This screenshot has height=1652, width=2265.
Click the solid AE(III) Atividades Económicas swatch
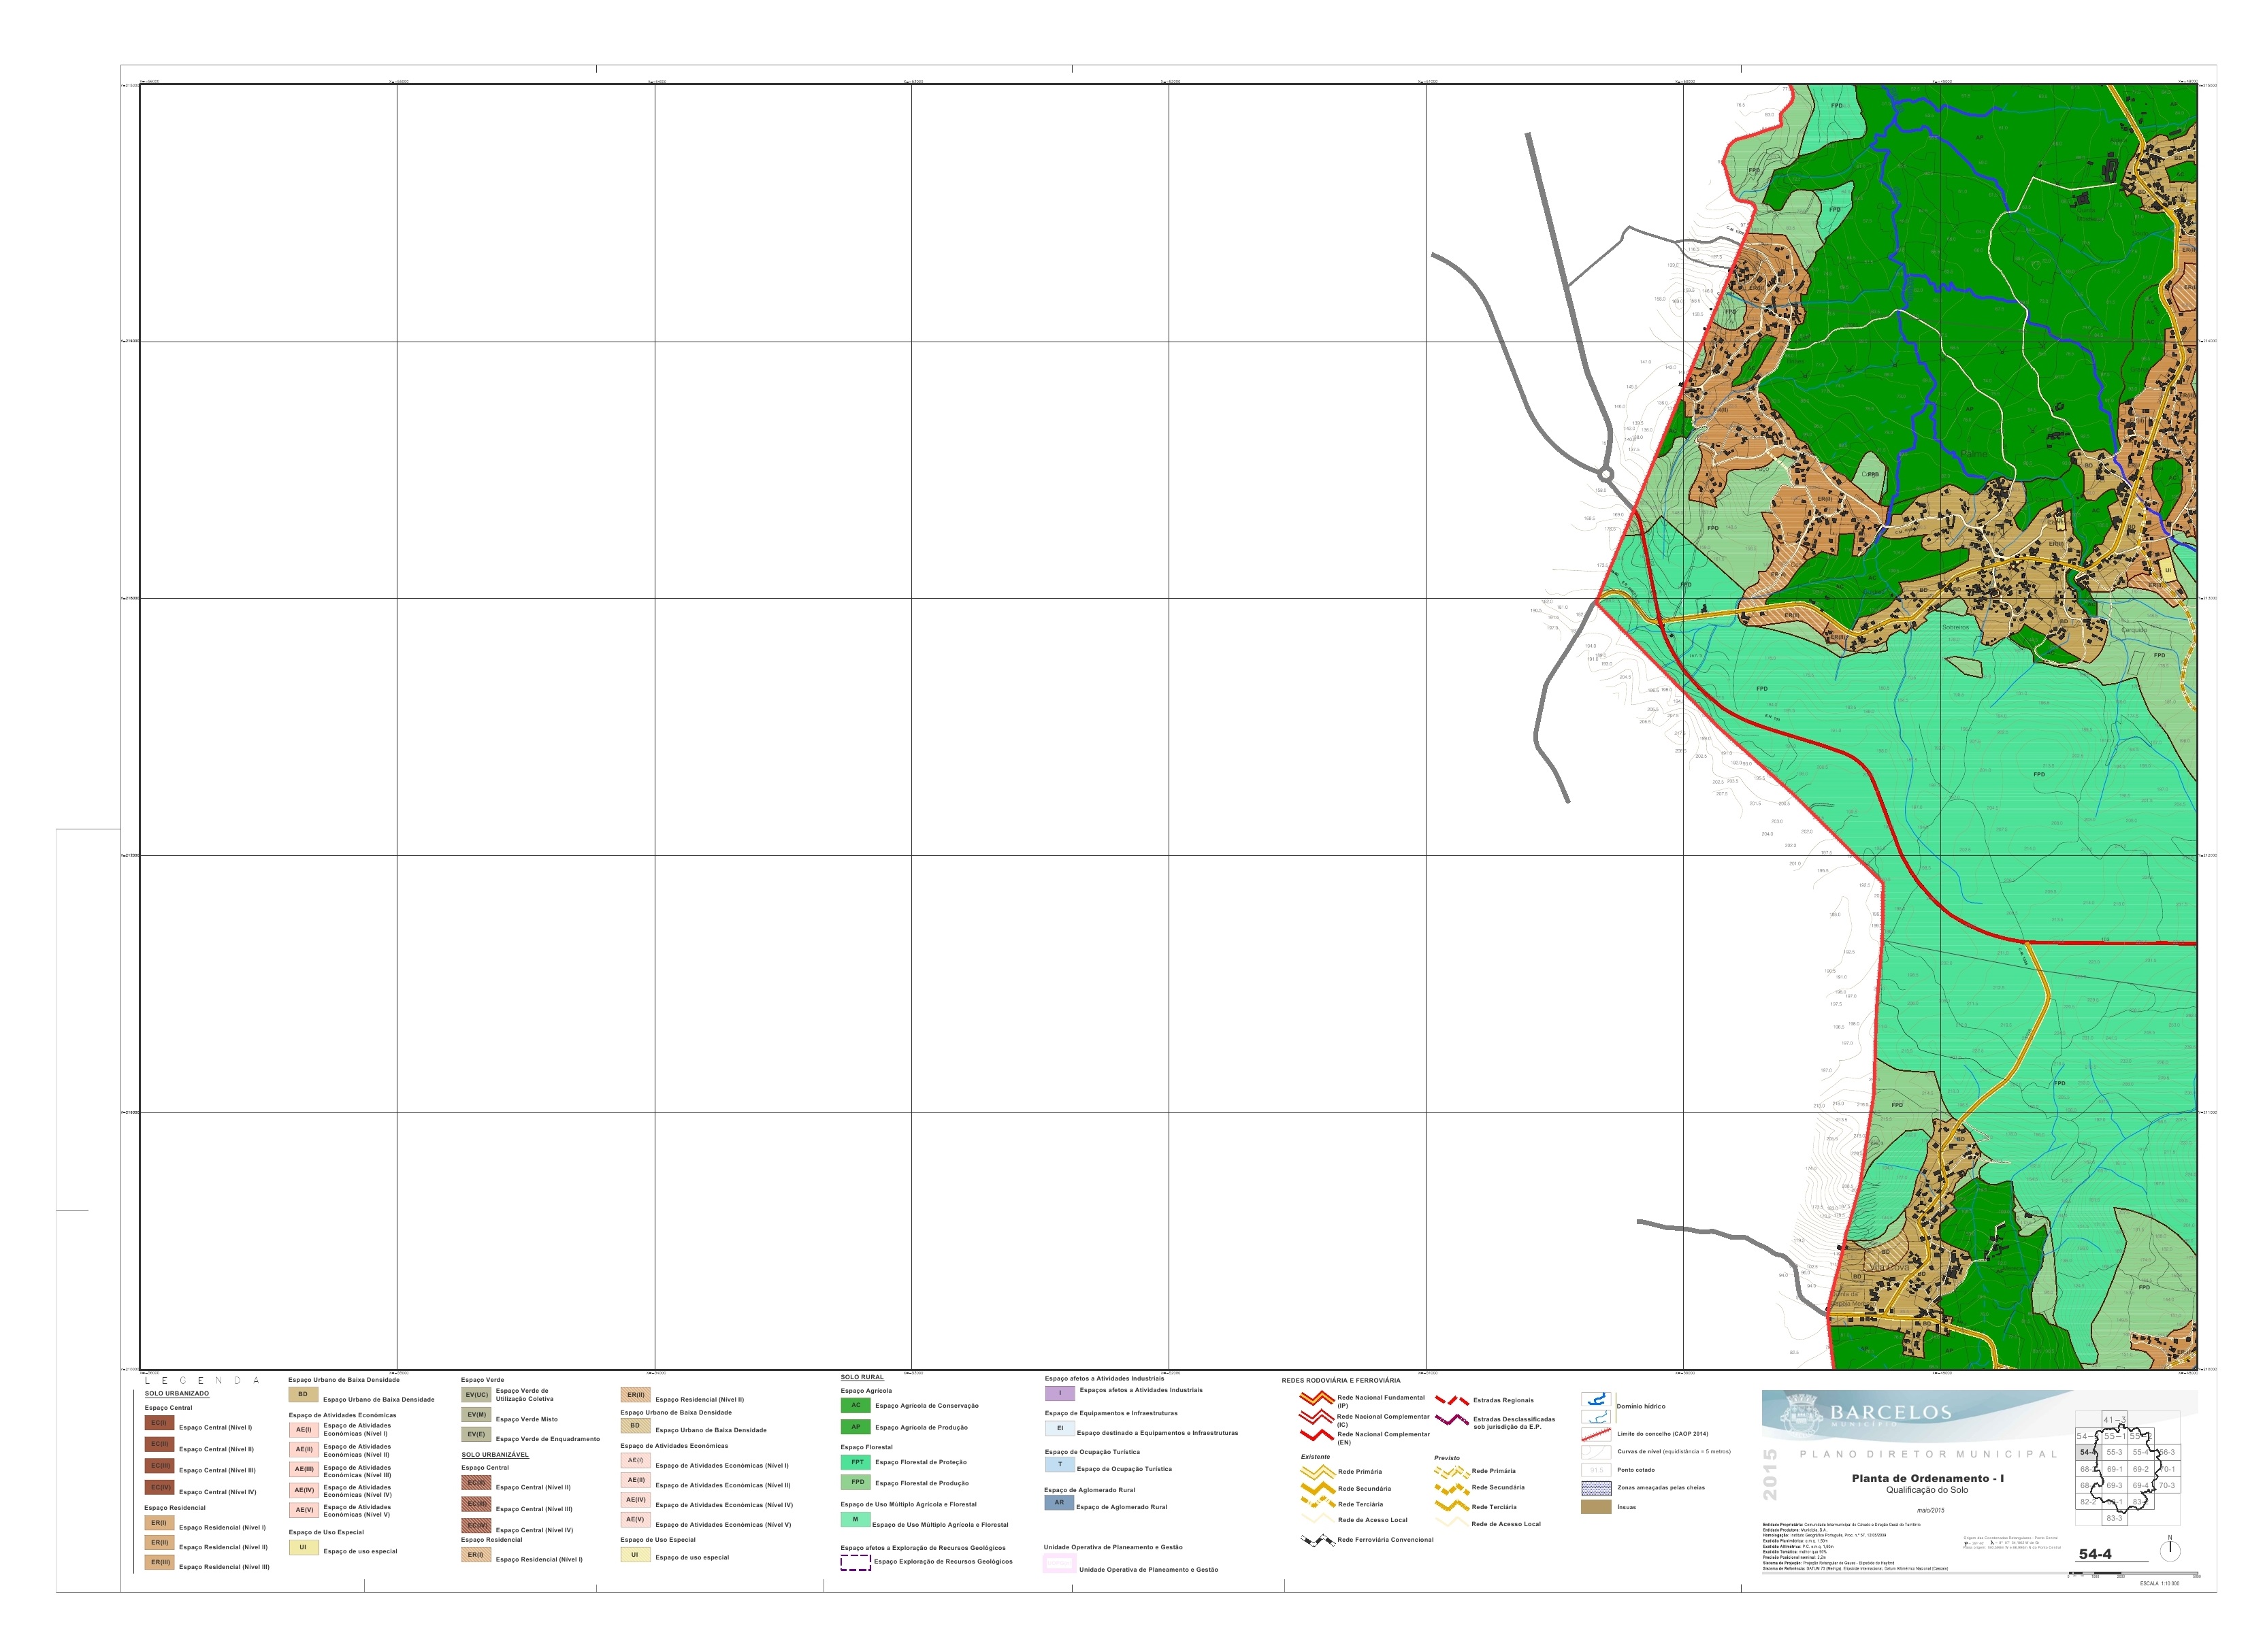point(304,1469)
